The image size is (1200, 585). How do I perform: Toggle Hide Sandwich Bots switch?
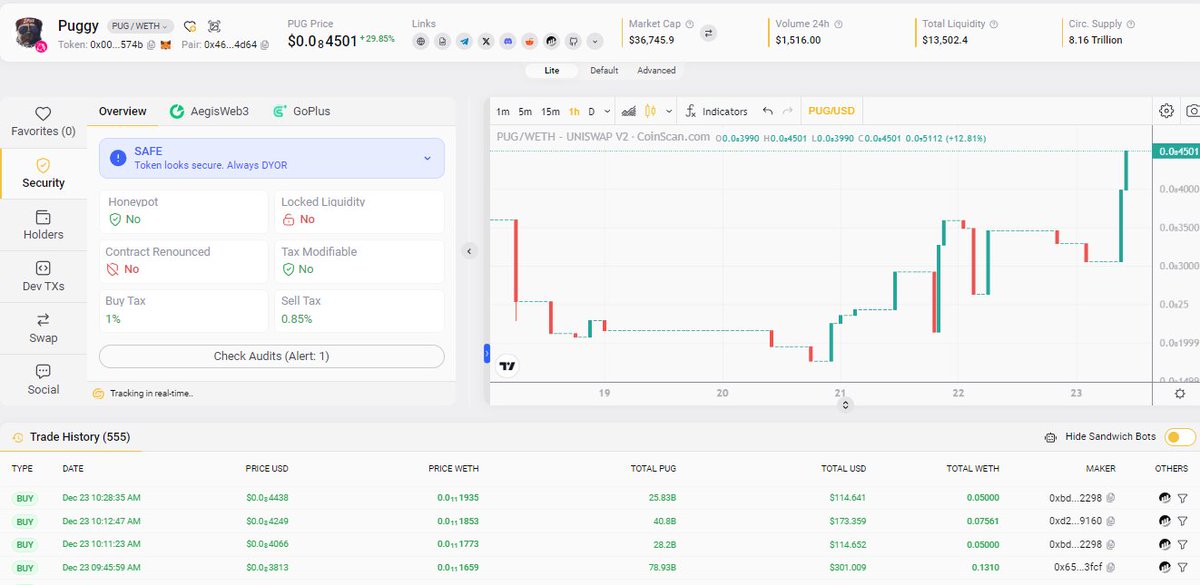coord(1180,437)
